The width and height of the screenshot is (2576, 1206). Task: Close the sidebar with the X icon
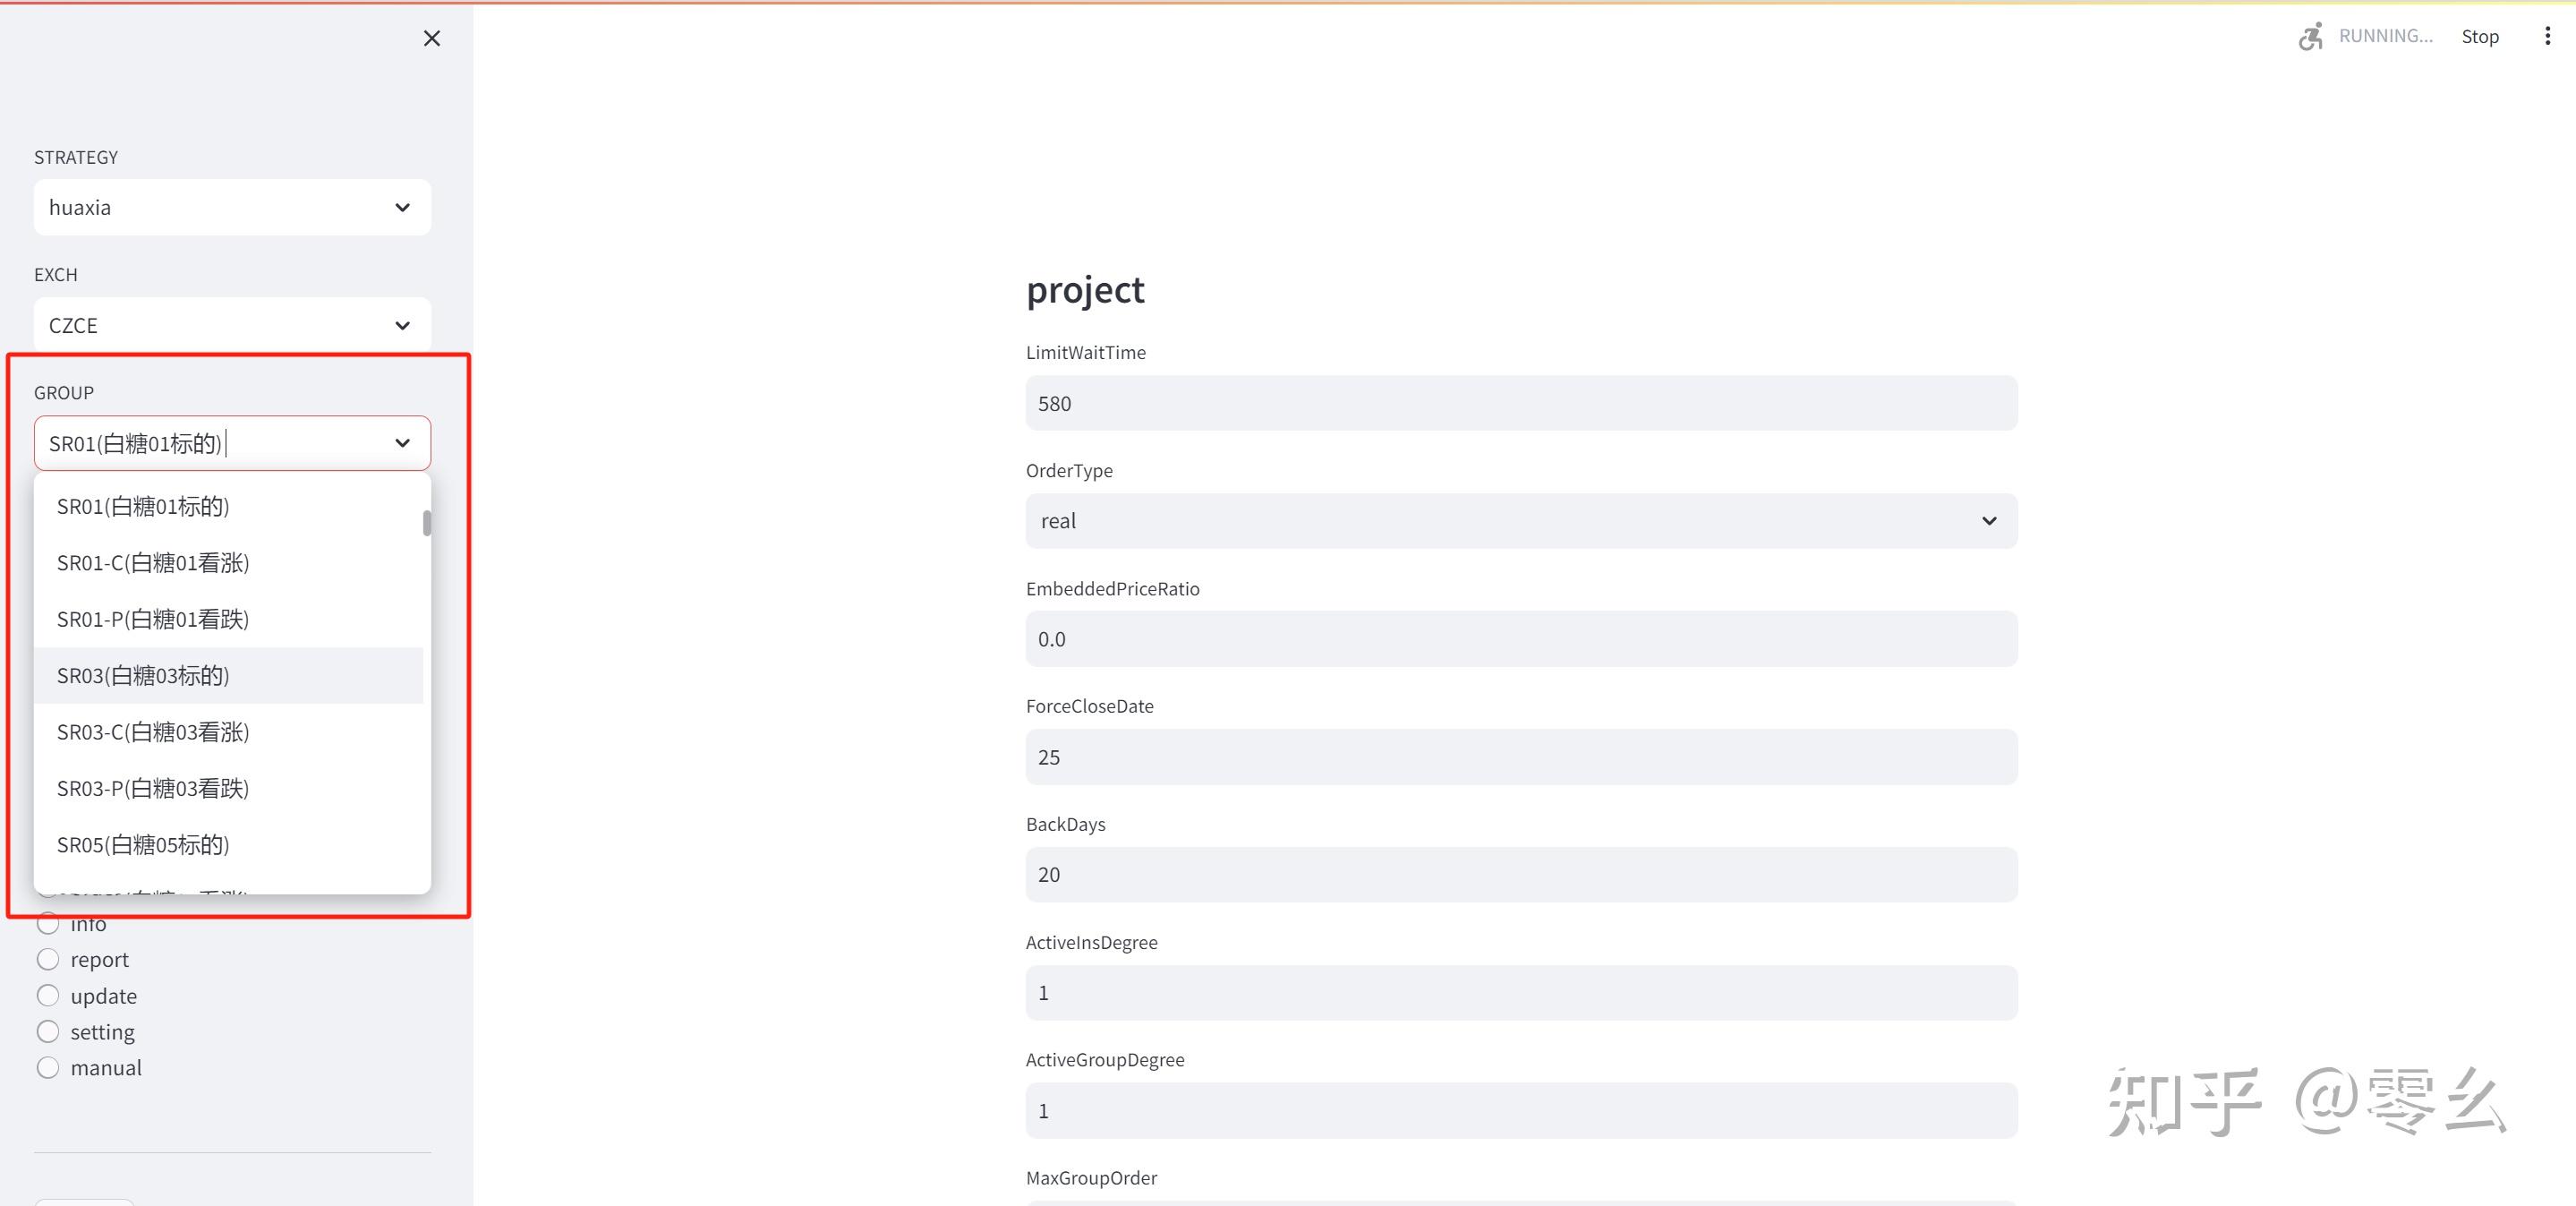(431, 38)
